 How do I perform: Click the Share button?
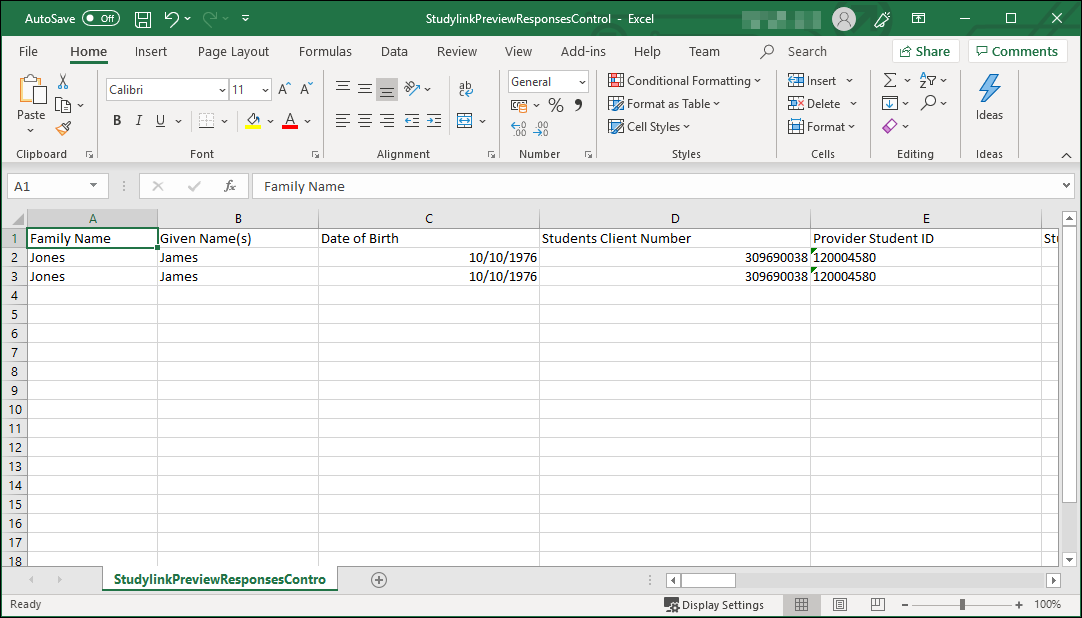(925, 50)
